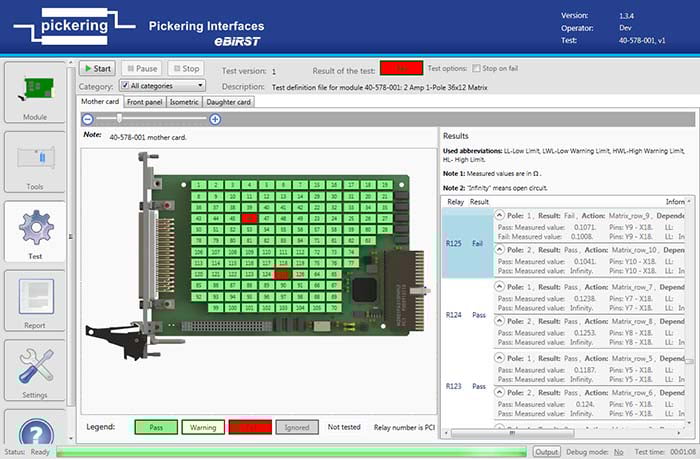
Task: Click the results vertical scrollbar down arrow
Action: click(x=690, y=422)
